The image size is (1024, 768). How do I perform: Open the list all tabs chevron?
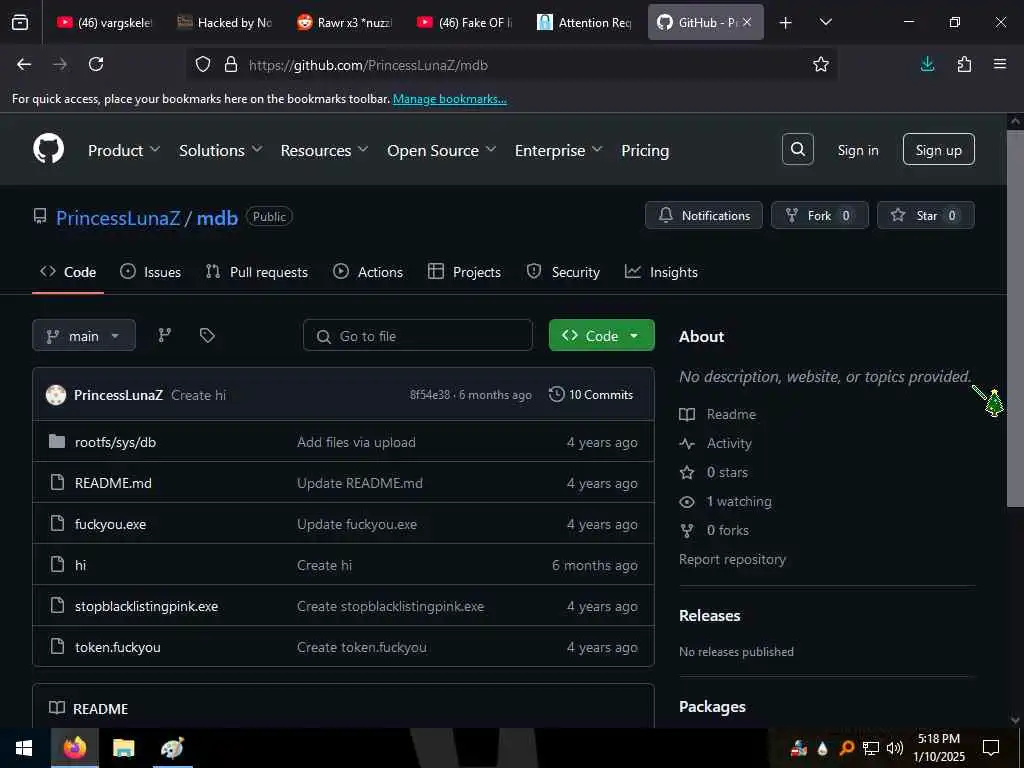click(x=825, y=22)
